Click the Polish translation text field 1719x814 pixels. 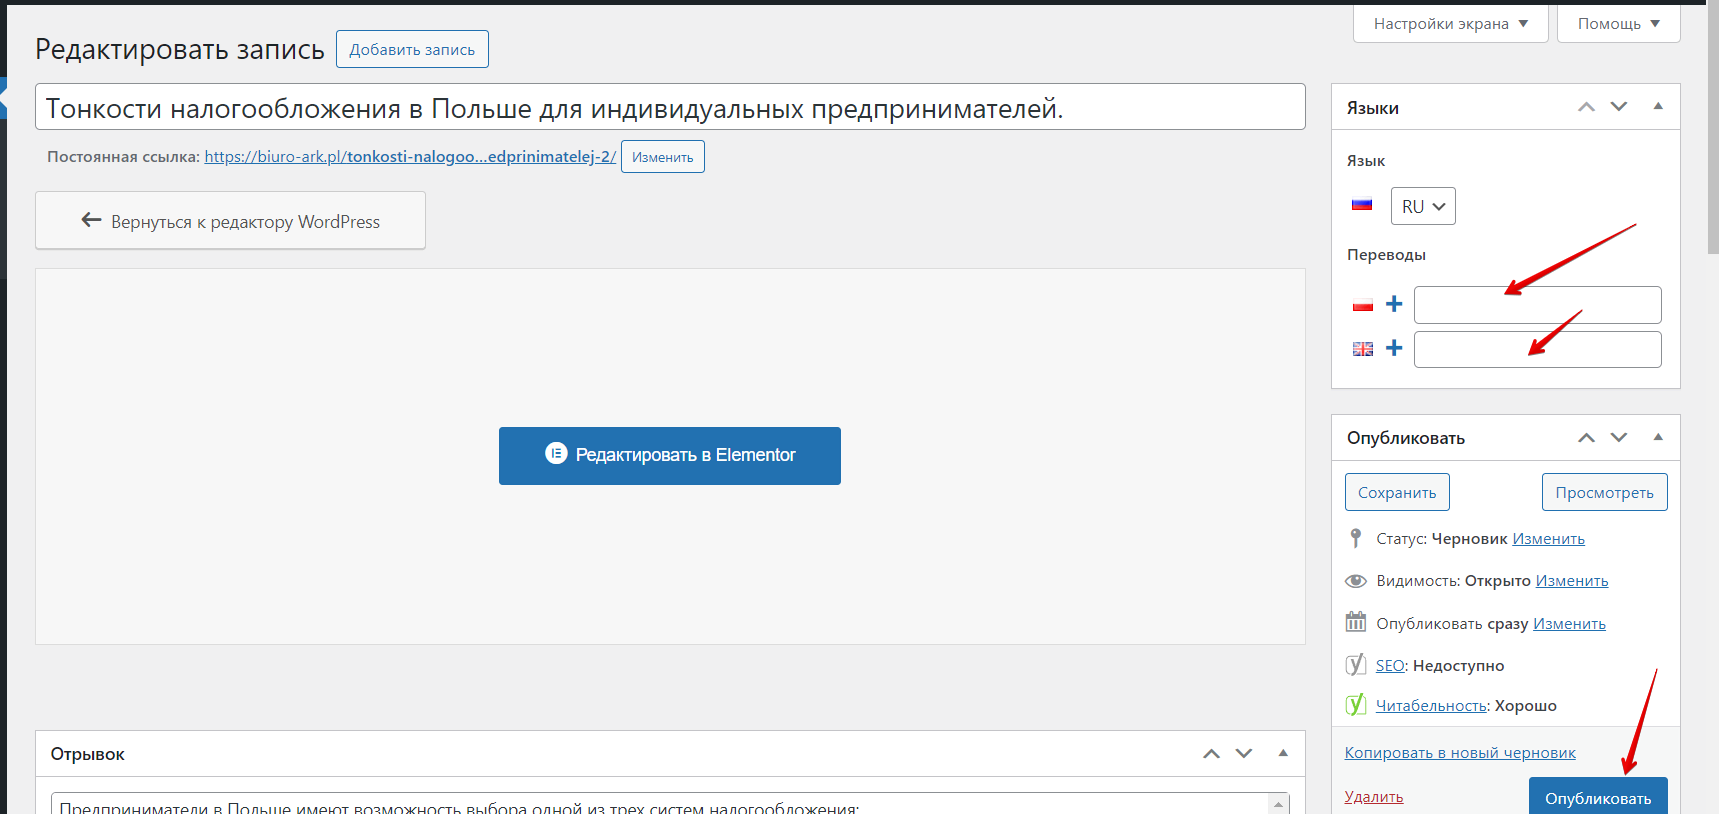click(x=1537, y=305)
